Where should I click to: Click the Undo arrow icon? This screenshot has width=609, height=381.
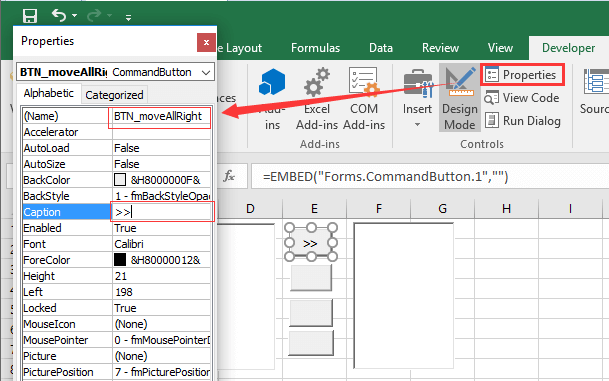point(59,16)
